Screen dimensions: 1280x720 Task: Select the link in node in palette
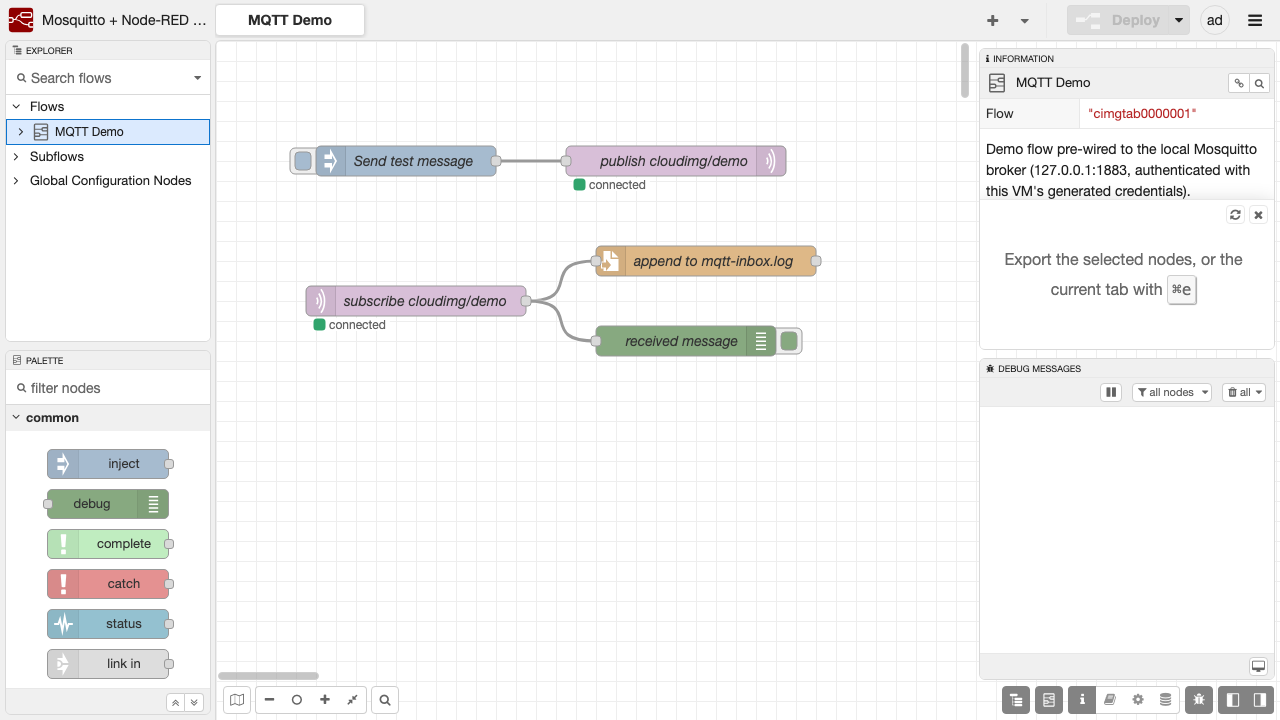tap(108, 664)
